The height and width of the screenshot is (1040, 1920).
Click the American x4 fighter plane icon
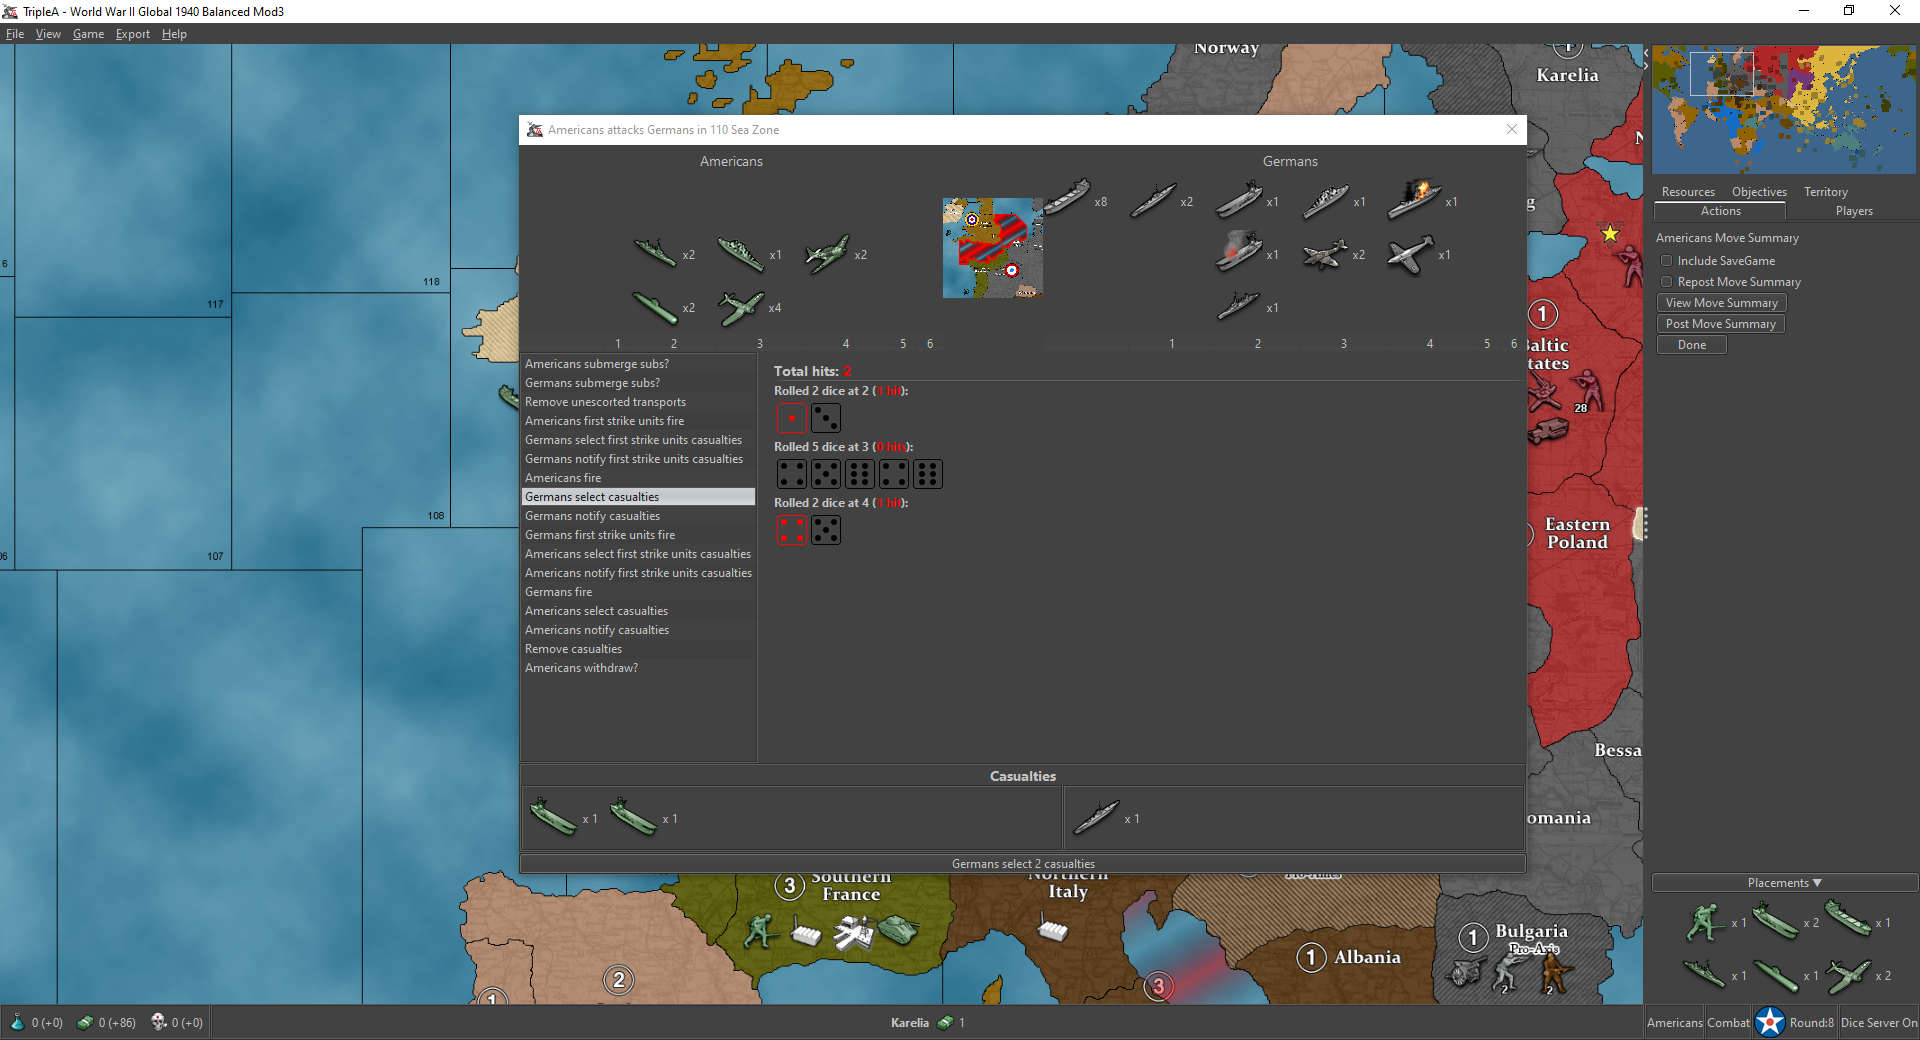point(741,308)
